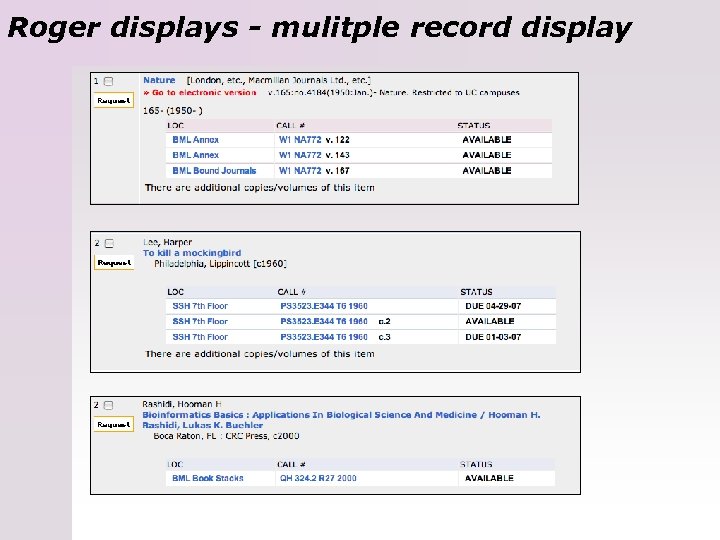Click the additional copies note under Nature
The image size is (720, 540).
click(259, 187)
